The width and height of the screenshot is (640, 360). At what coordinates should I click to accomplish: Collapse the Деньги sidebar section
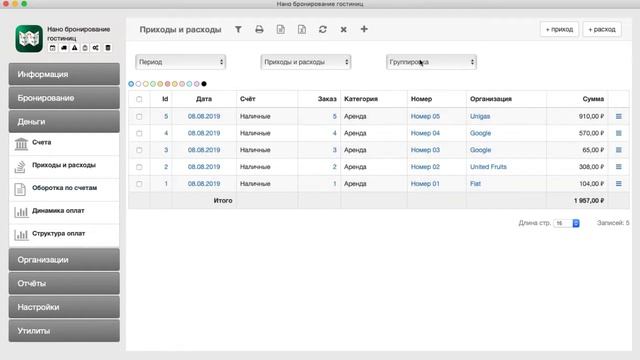(64, 122)
